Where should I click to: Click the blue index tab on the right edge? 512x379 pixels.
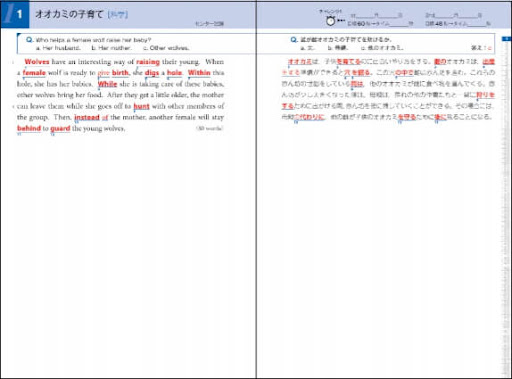coord(506,39)
